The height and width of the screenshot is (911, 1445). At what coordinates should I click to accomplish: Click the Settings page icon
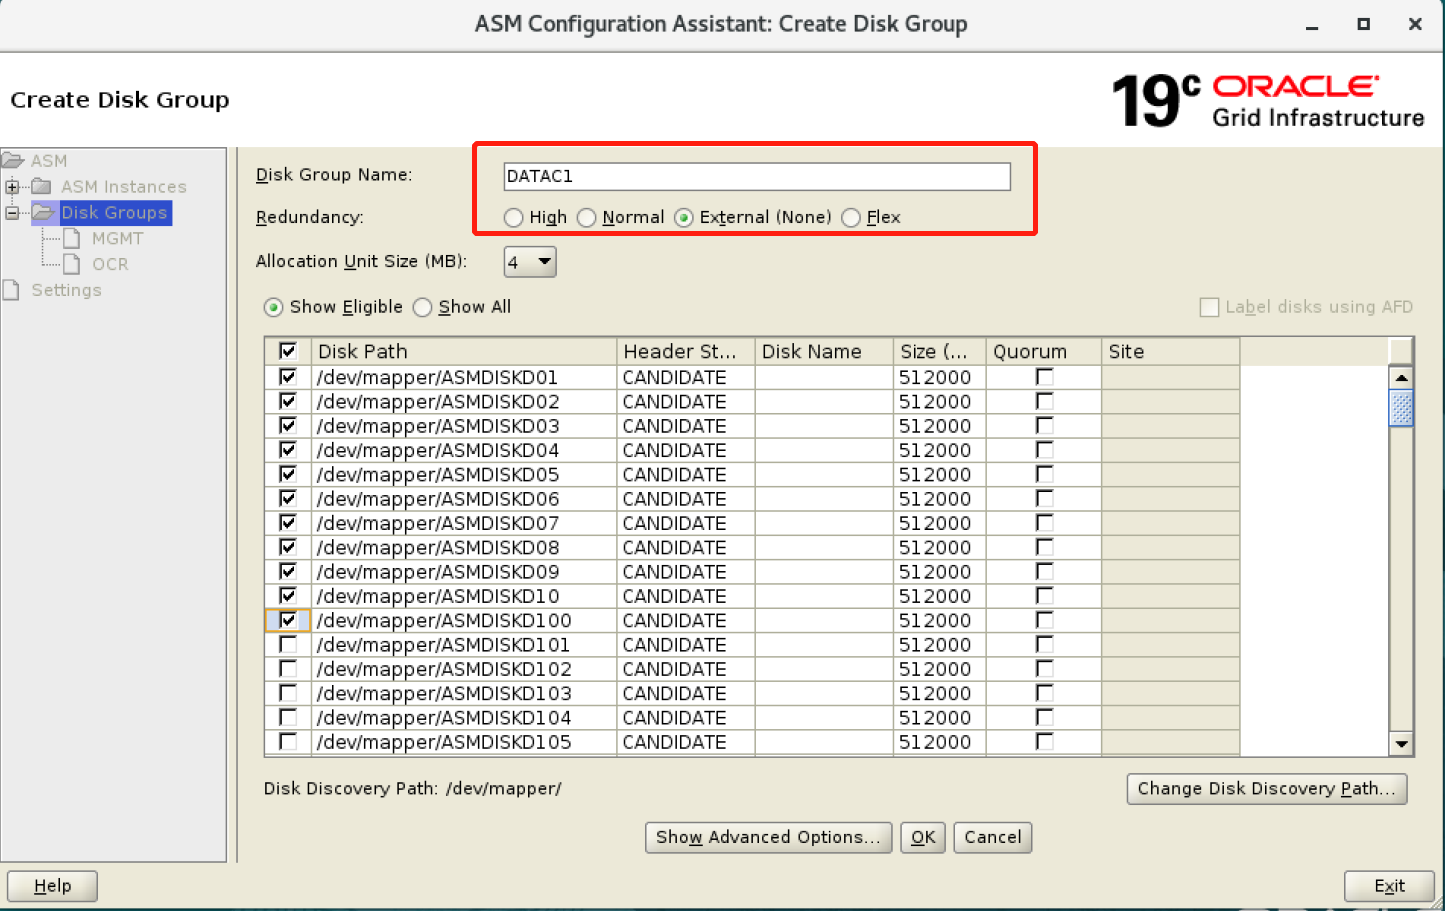pos(11,291)
